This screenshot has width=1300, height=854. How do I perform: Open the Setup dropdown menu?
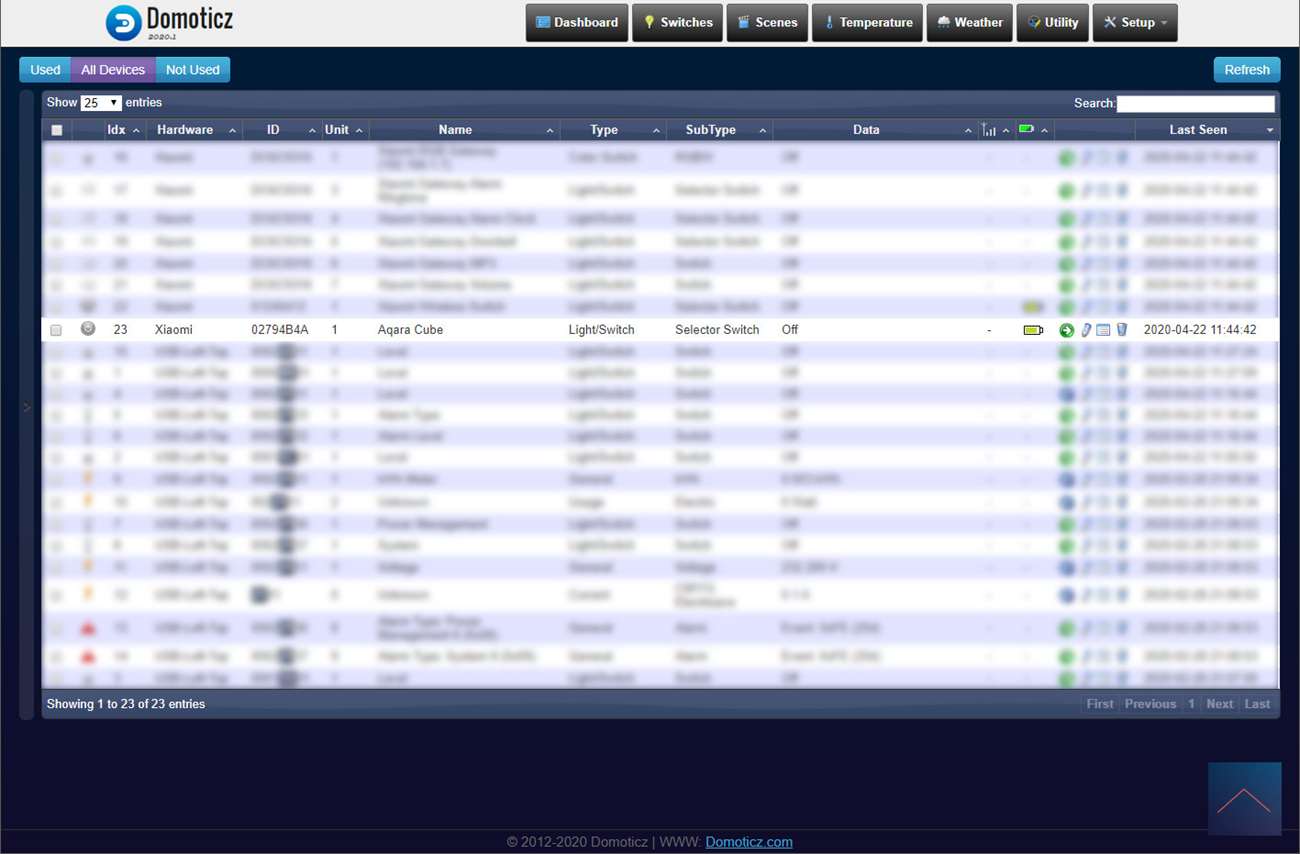pyautogui.click(x=1135, y=22)
